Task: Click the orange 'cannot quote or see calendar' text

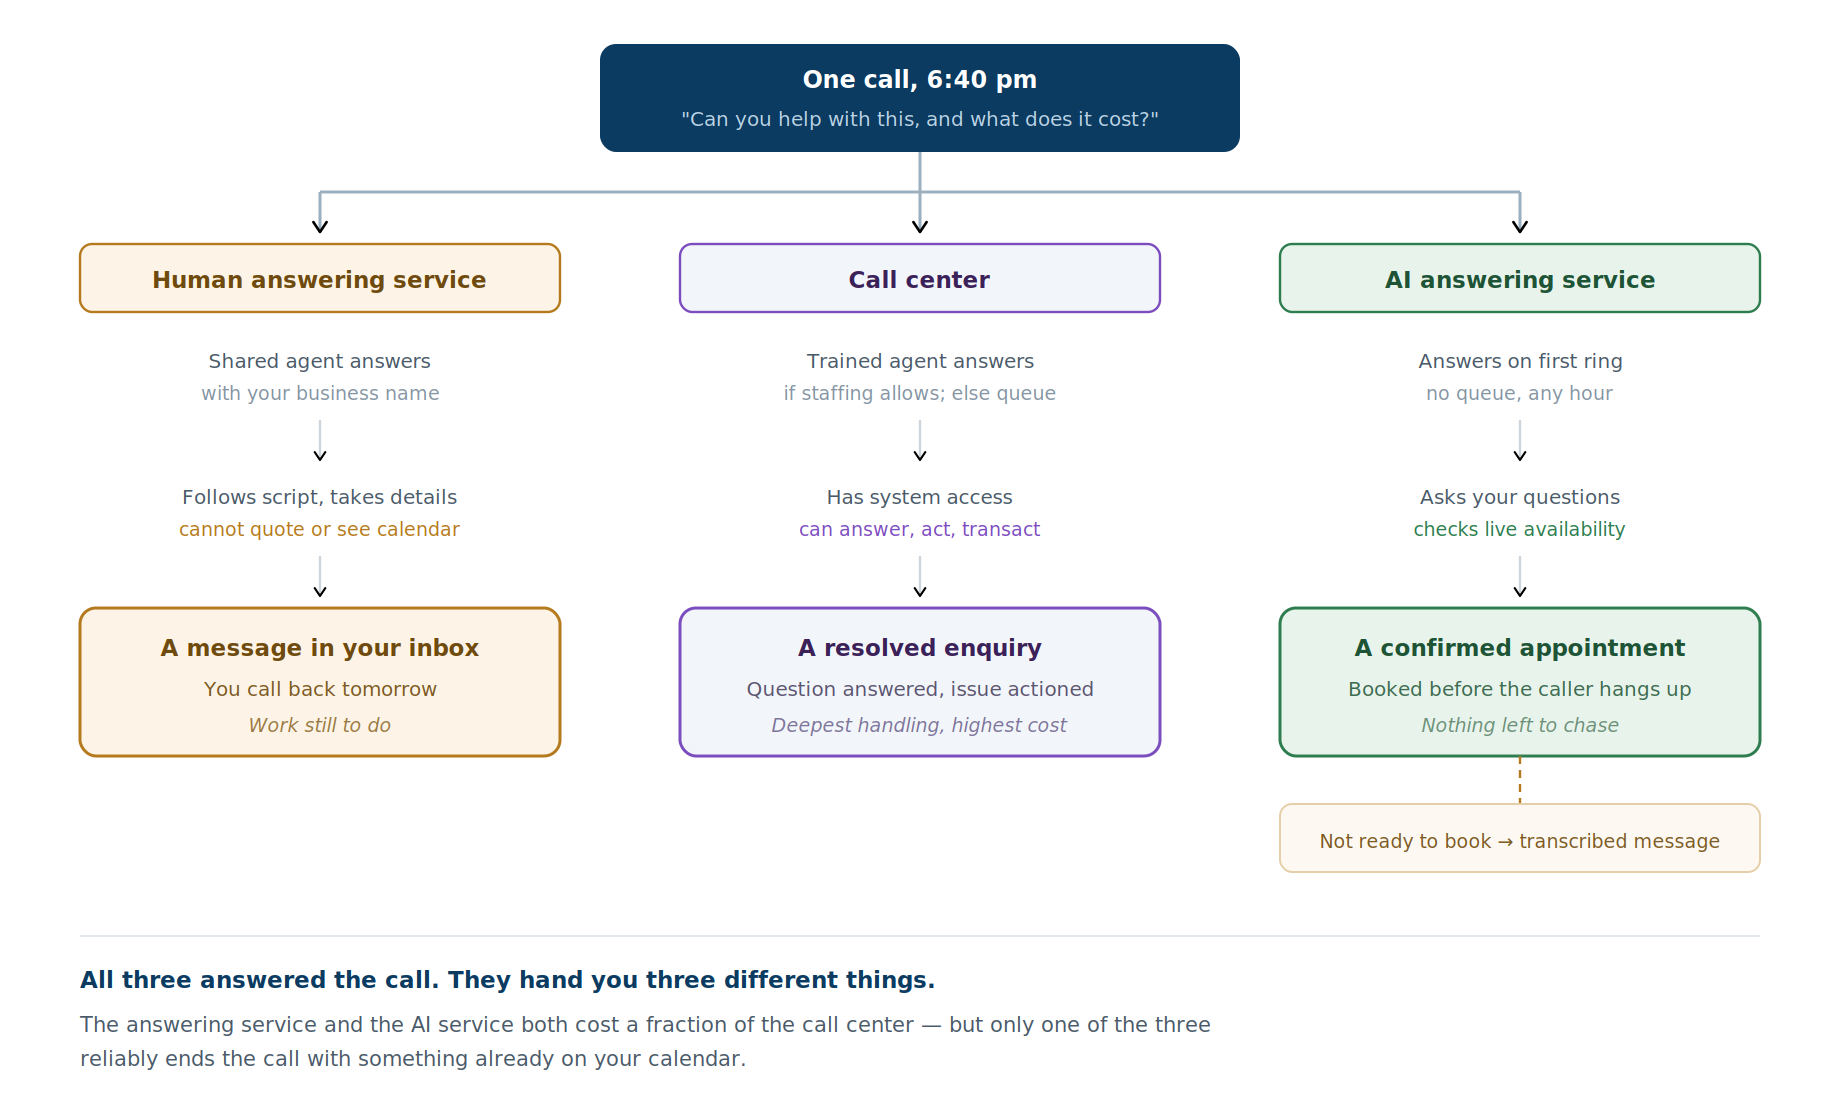Action: 320,529
